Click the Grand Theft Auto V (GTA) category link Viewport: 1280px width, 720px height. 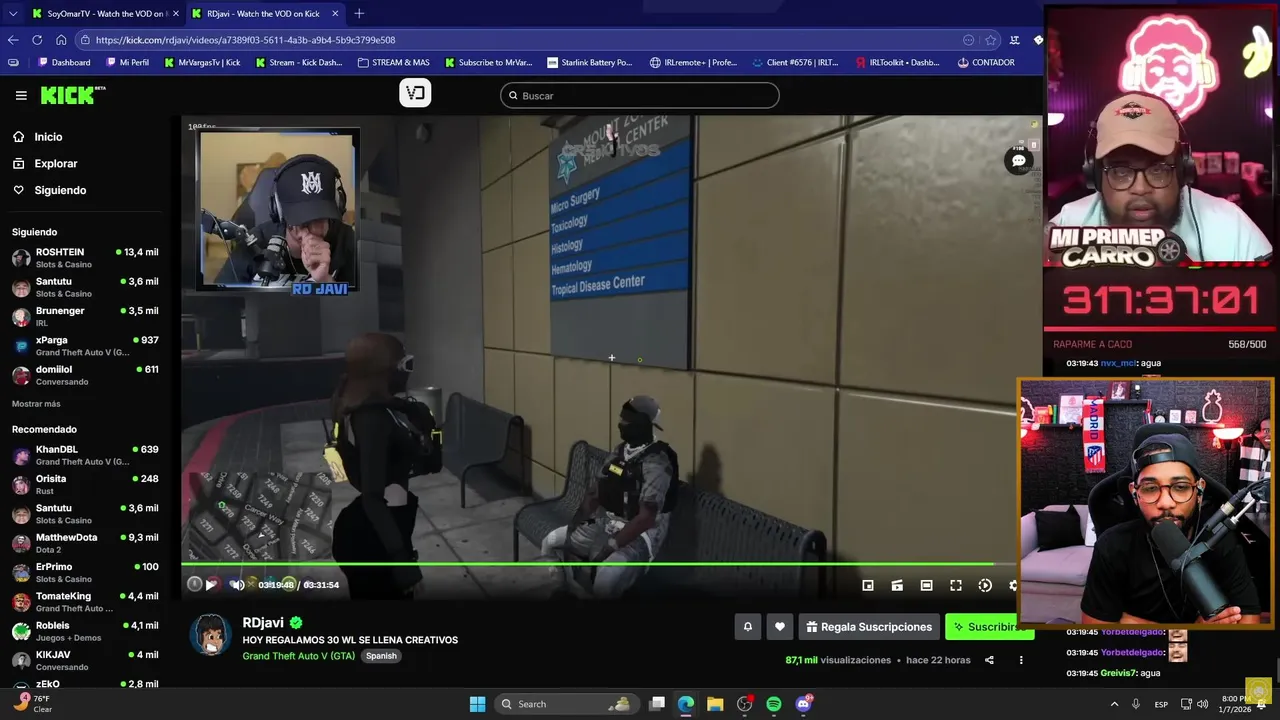[x=298, y=656]
